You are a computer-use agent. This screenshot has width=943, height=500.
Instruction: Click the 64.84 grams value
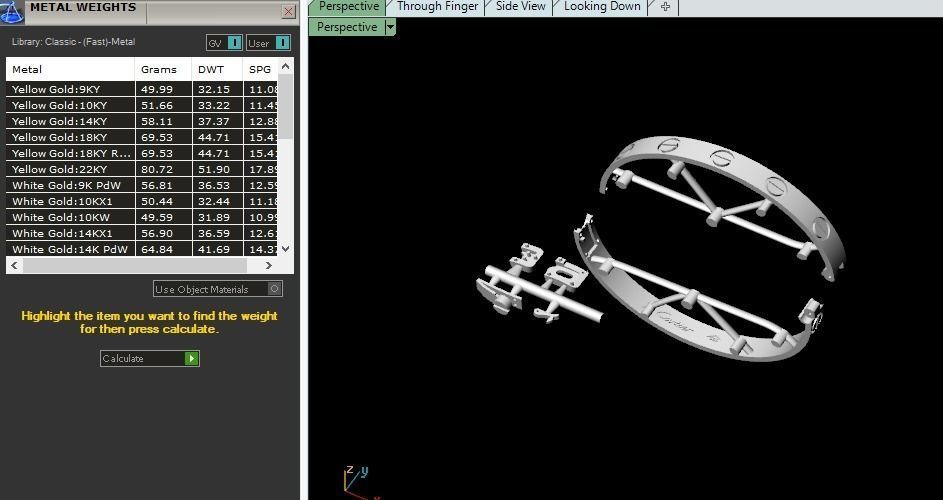point(156,249)
